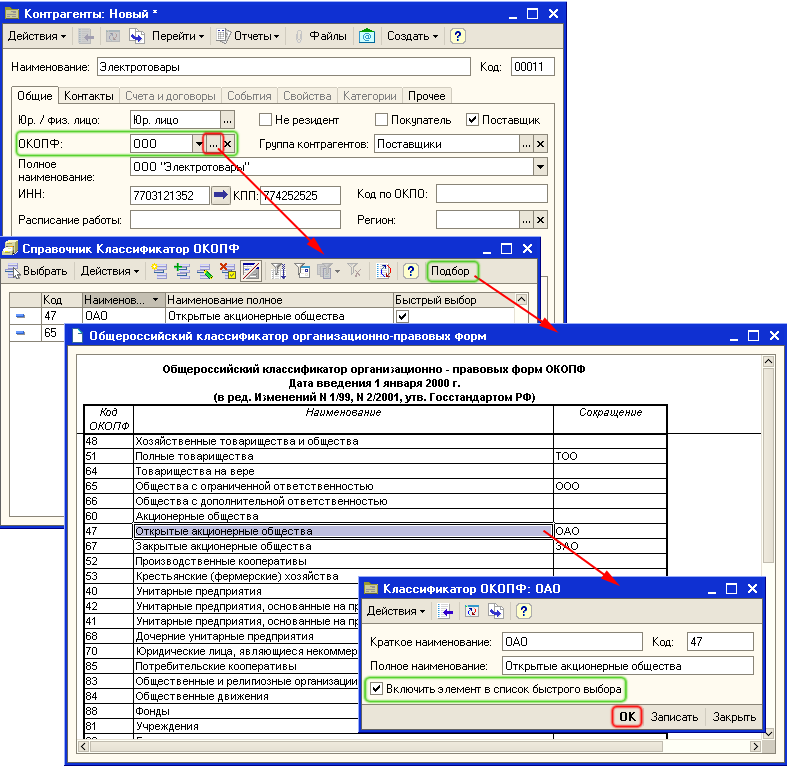Open the Отчеты dropdown menu

(x=247, y=36)
